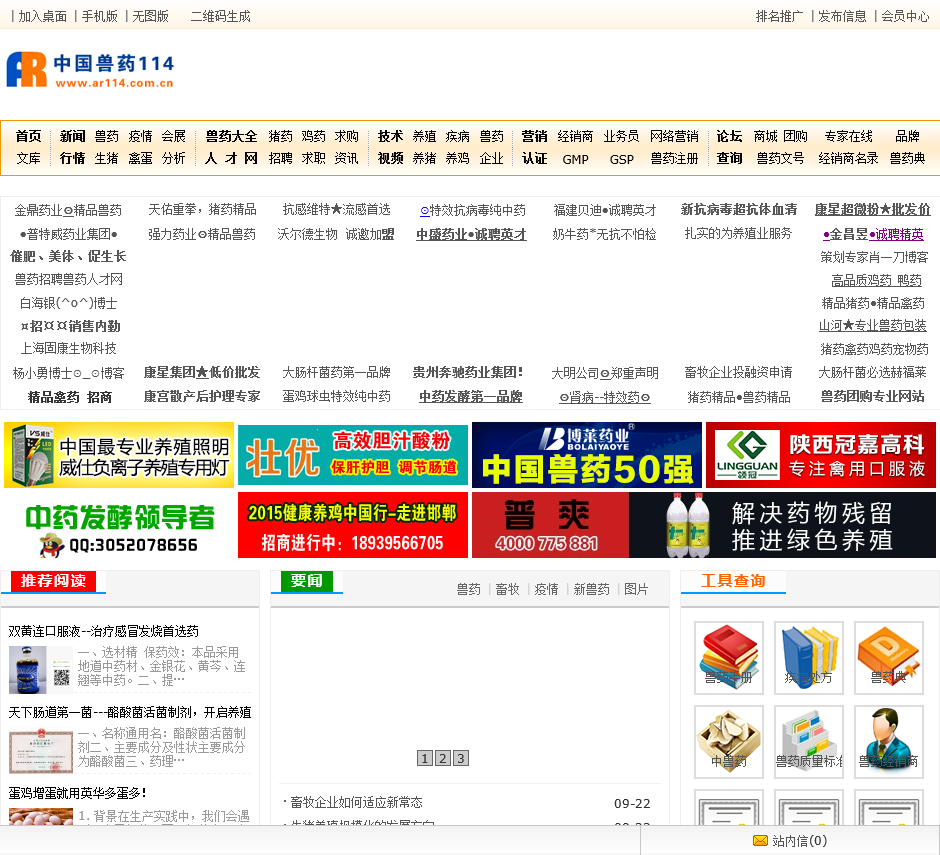This screenshot has width=940, height=855.
Task: Open 网络营销 nav link
Action: (674, 136)
